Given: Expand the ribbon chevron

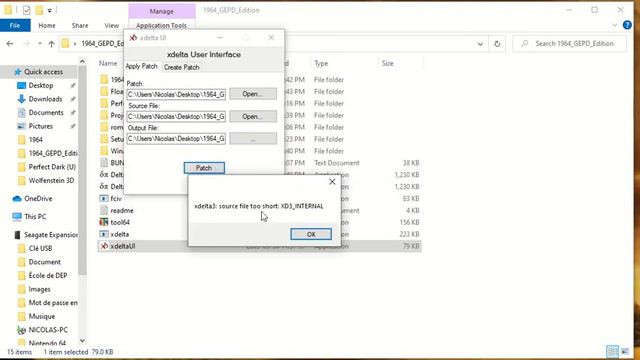Looking at the screenshot, I should tap(615, 25).
